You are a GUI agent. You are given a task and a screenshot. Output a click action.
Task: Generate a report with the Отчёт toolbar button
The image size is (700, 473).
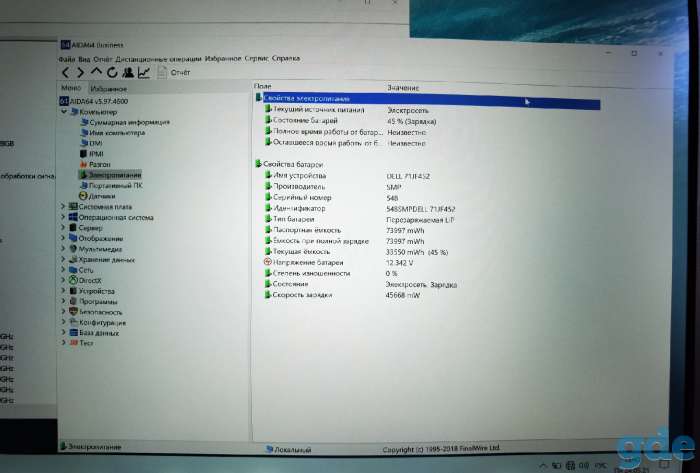174,72
